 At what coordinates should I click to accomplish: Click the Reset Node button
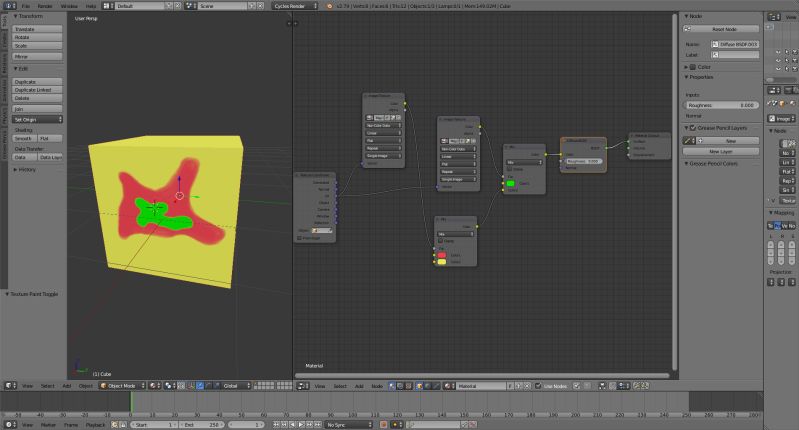721,29
